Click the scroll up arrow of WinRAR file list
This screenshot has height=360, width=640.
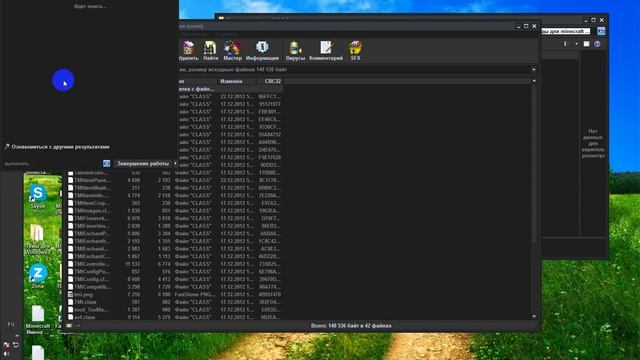pyautogui.click(x=534, y=81)
